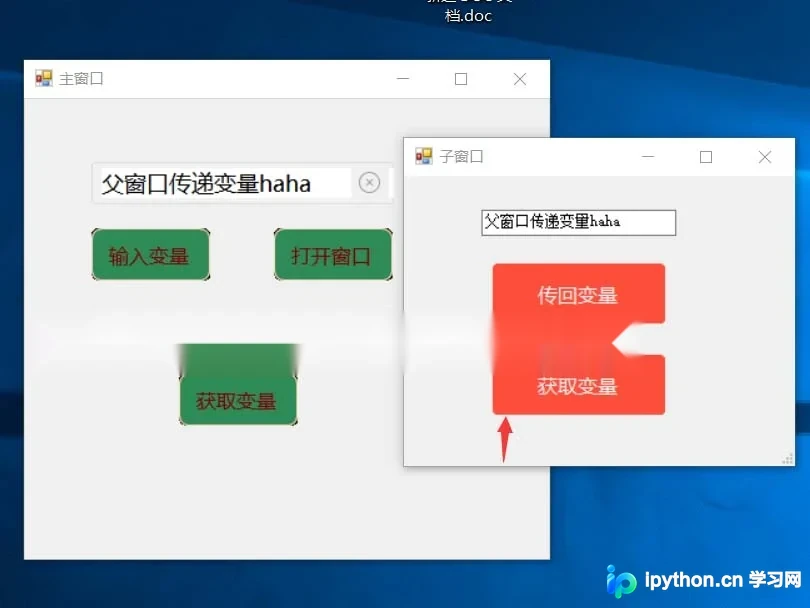Minimize the 主窗口 window
This screenshot has width=810, height=608.
[x=403, y=79]
